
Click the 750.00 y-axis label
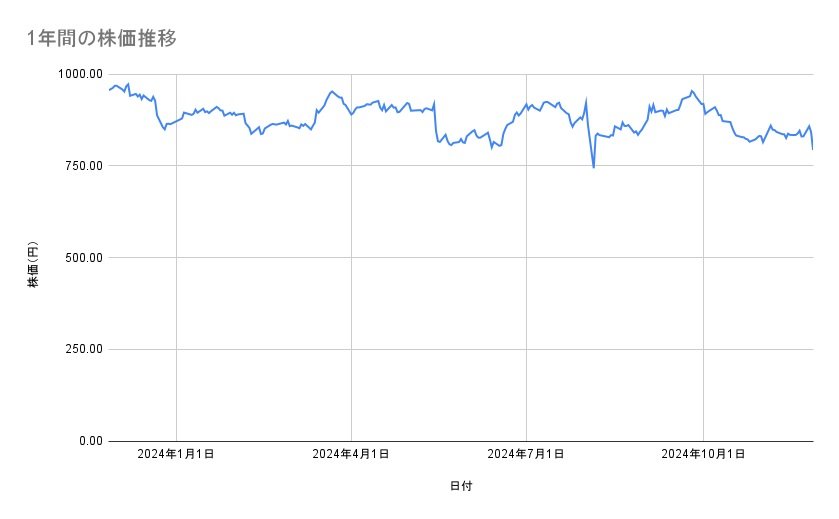tap(81, 166)
